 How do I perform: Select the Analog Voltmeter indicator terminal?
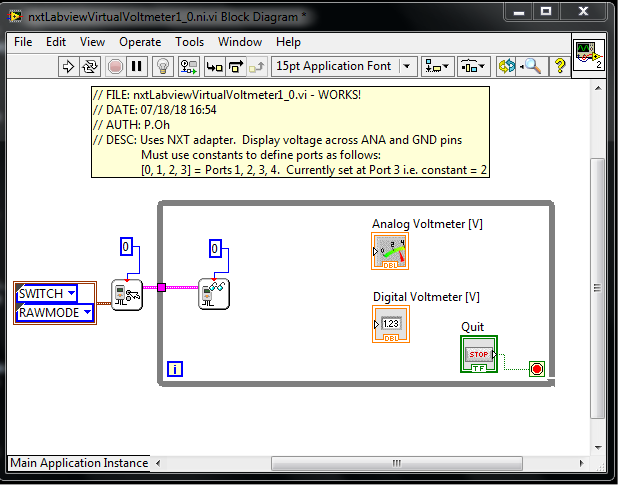point(390,251)
